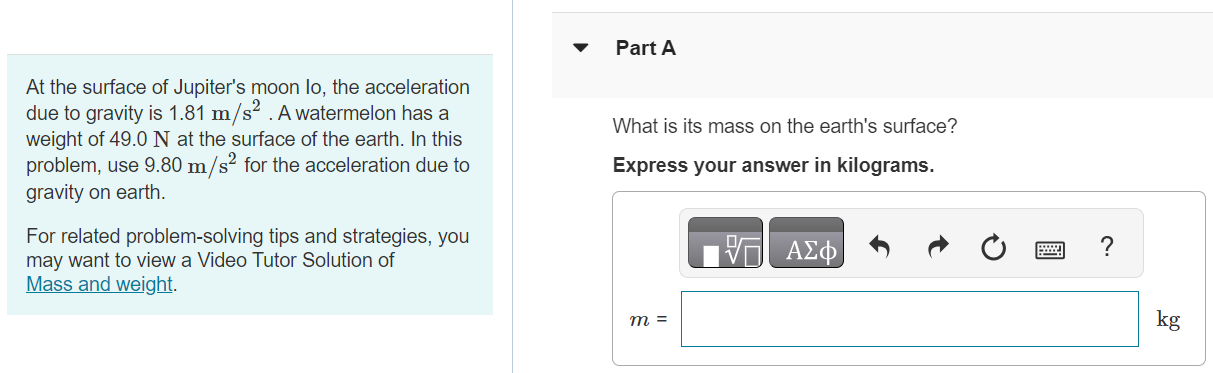Click the kg unit label
The width and height of the screenshot is (1213, 373).
point(1167,320)
